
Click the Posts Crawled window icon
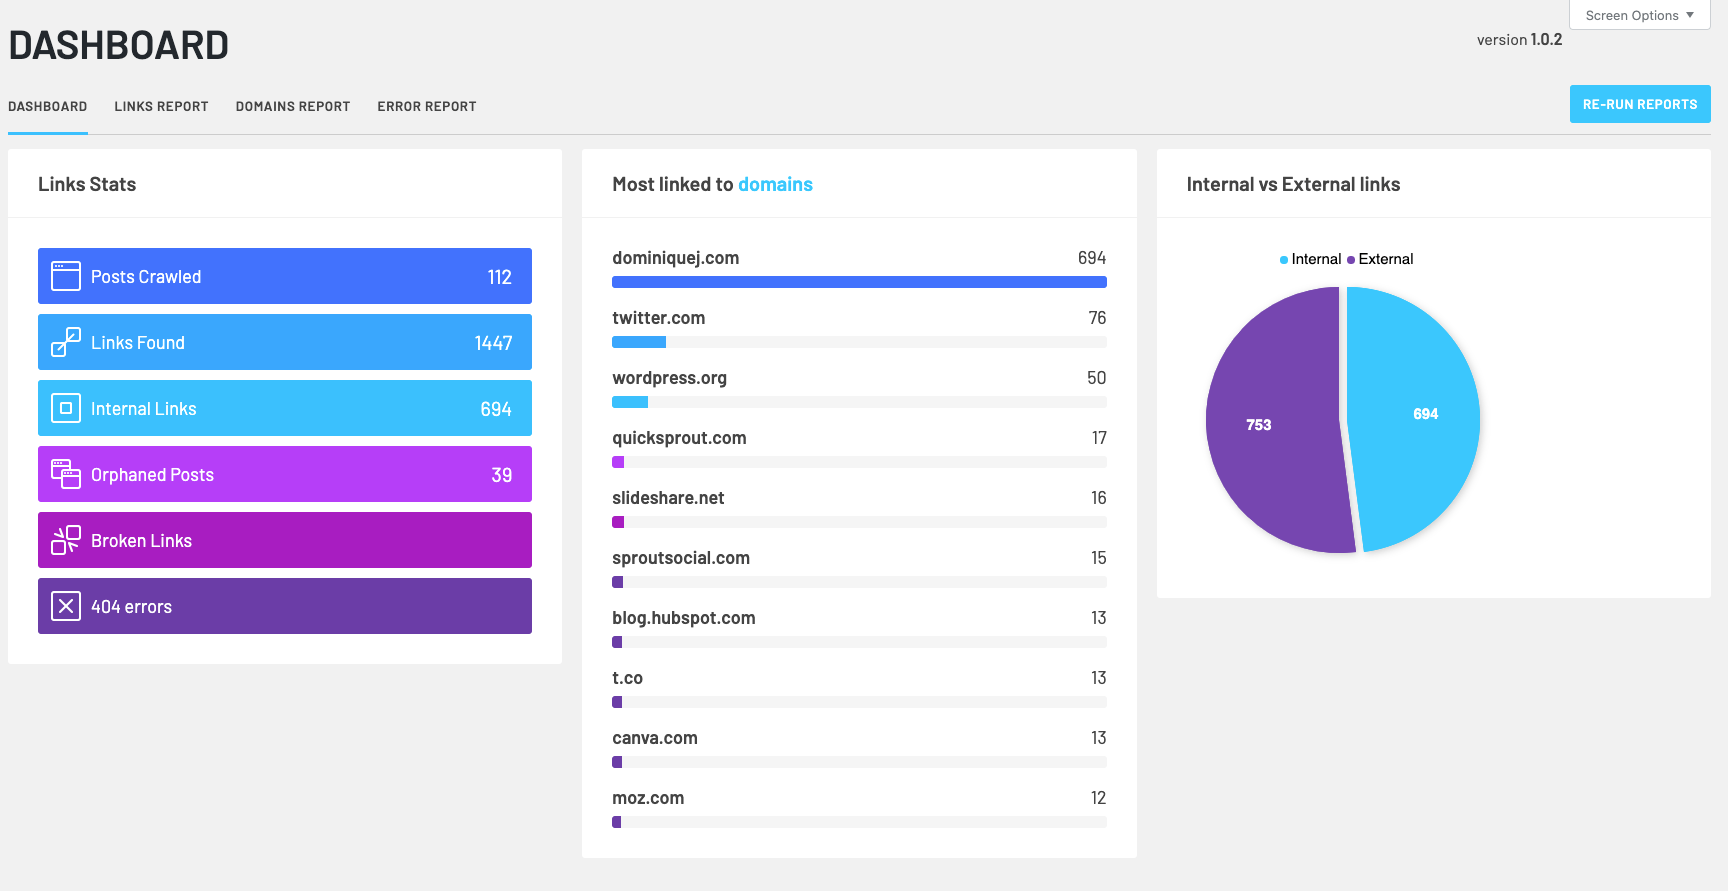66,276
